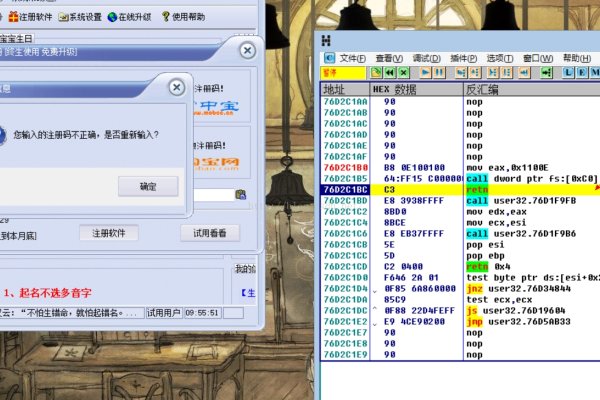Screen dimensions: 600x400
Task: Click the 试用用户 status bar cell
Action: tap(163, 313)
